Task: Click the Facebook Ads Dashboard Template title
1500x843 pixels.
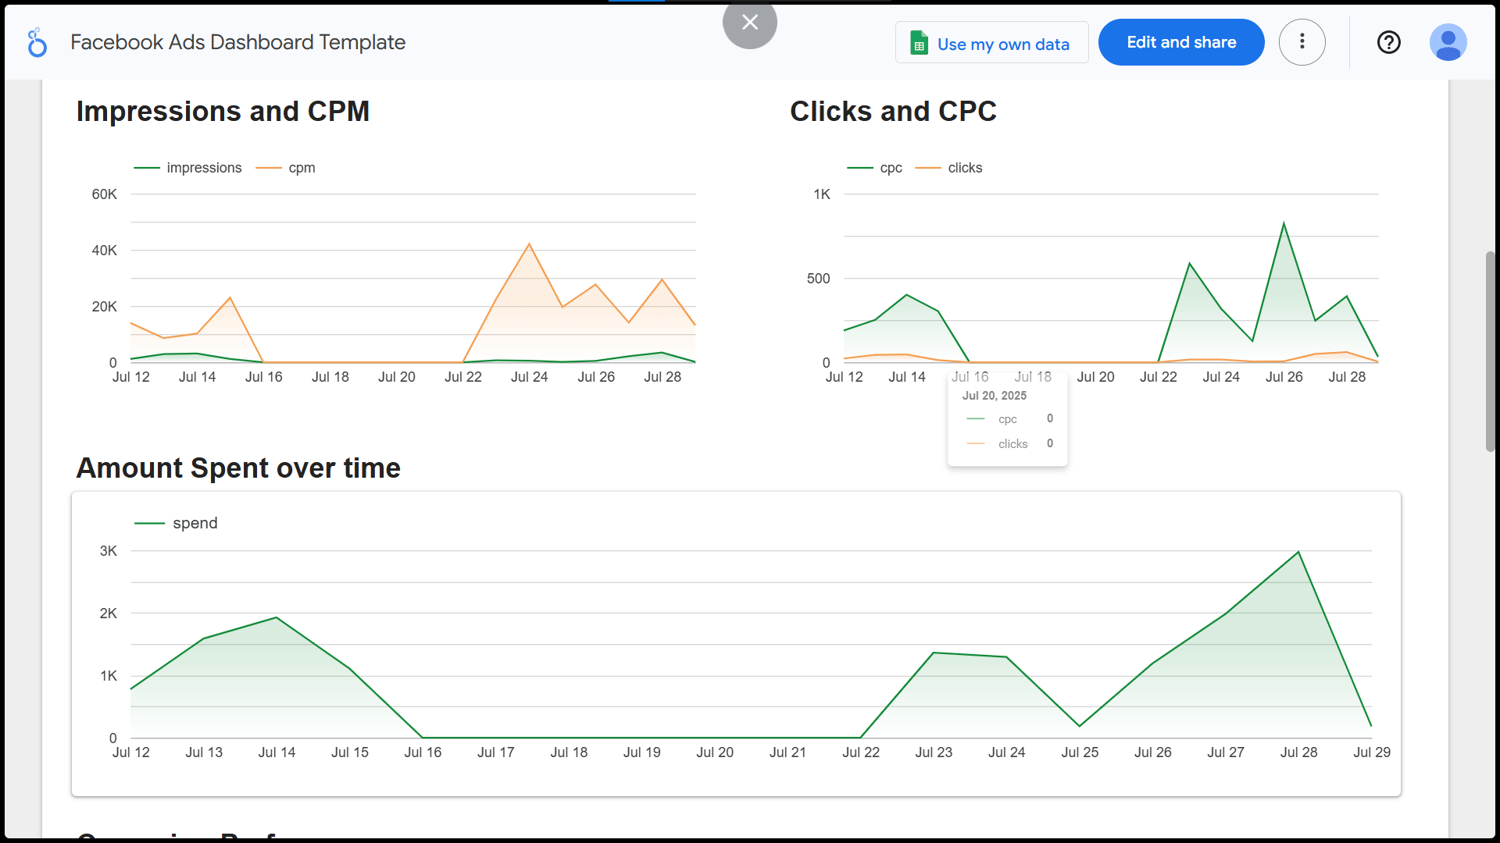Action: point(238,42)
